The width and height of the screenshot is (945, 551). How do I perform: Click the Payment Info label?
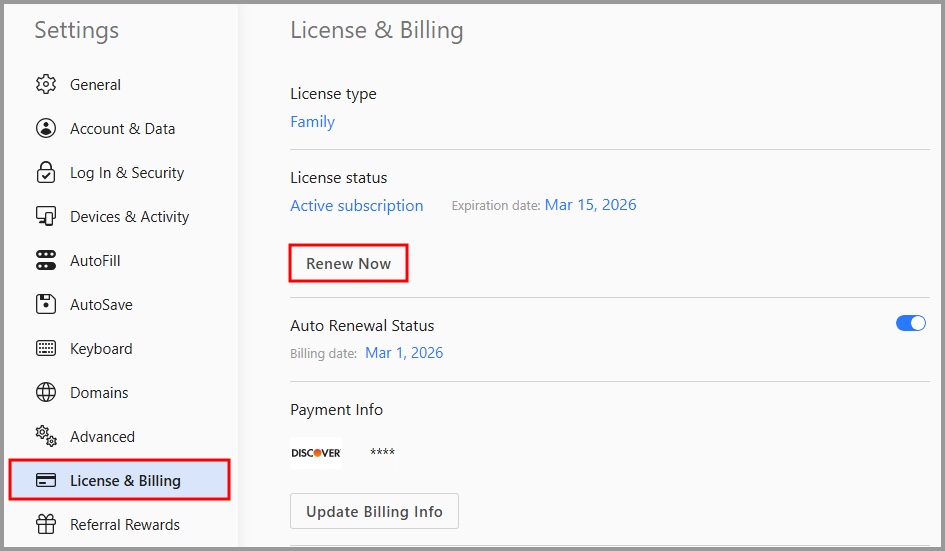[336, 410]
